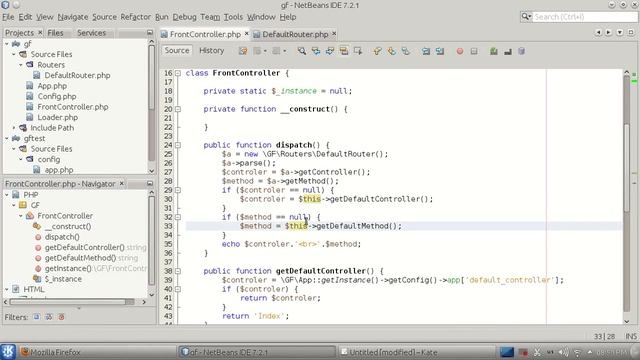Image resolution: width=640 pixels, height=360 pixels.
Task: Click the Last Edit location toolbar icon
Action: [243, 51]
